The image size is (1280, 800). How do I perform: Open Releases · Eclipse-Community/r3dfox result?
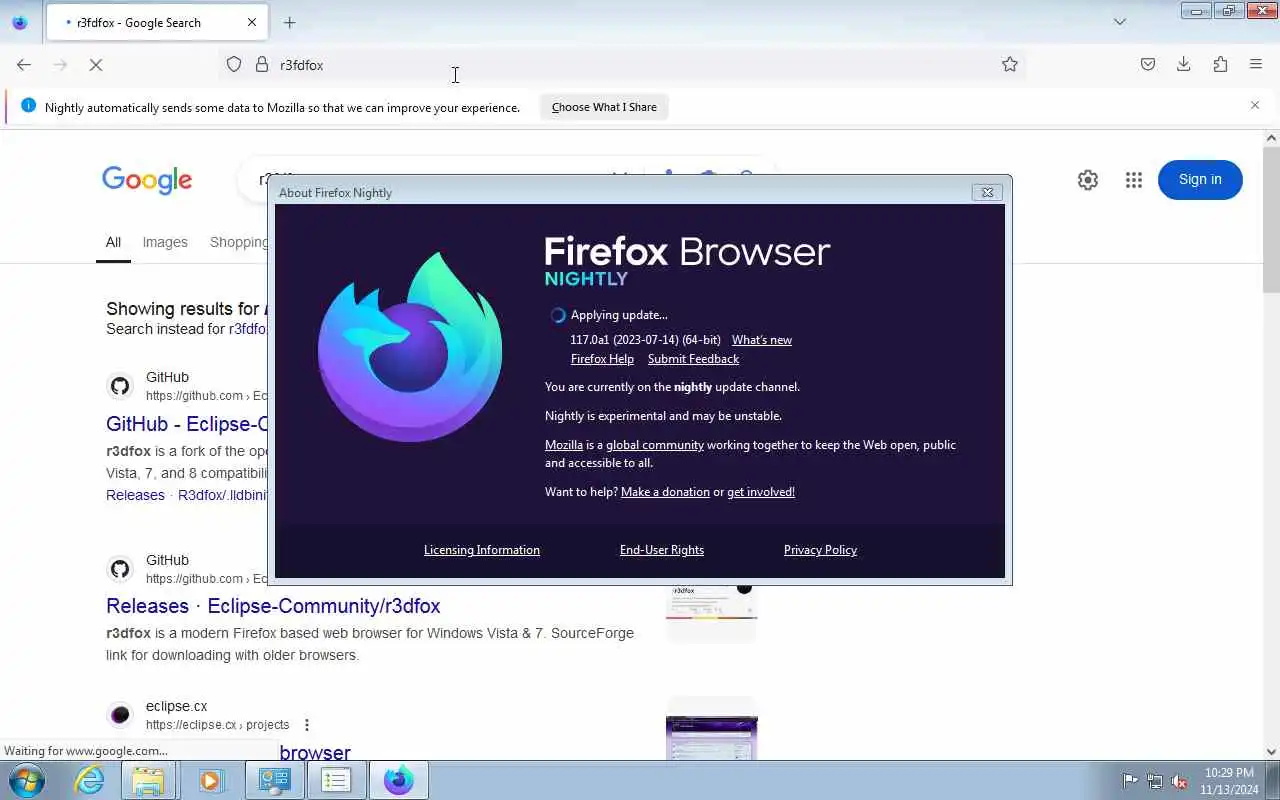point(273,606)
